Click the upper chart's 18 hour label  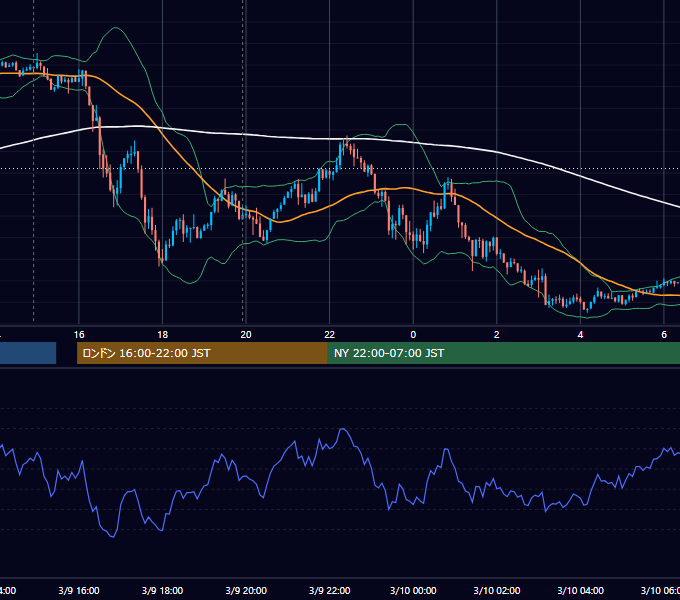162,335
